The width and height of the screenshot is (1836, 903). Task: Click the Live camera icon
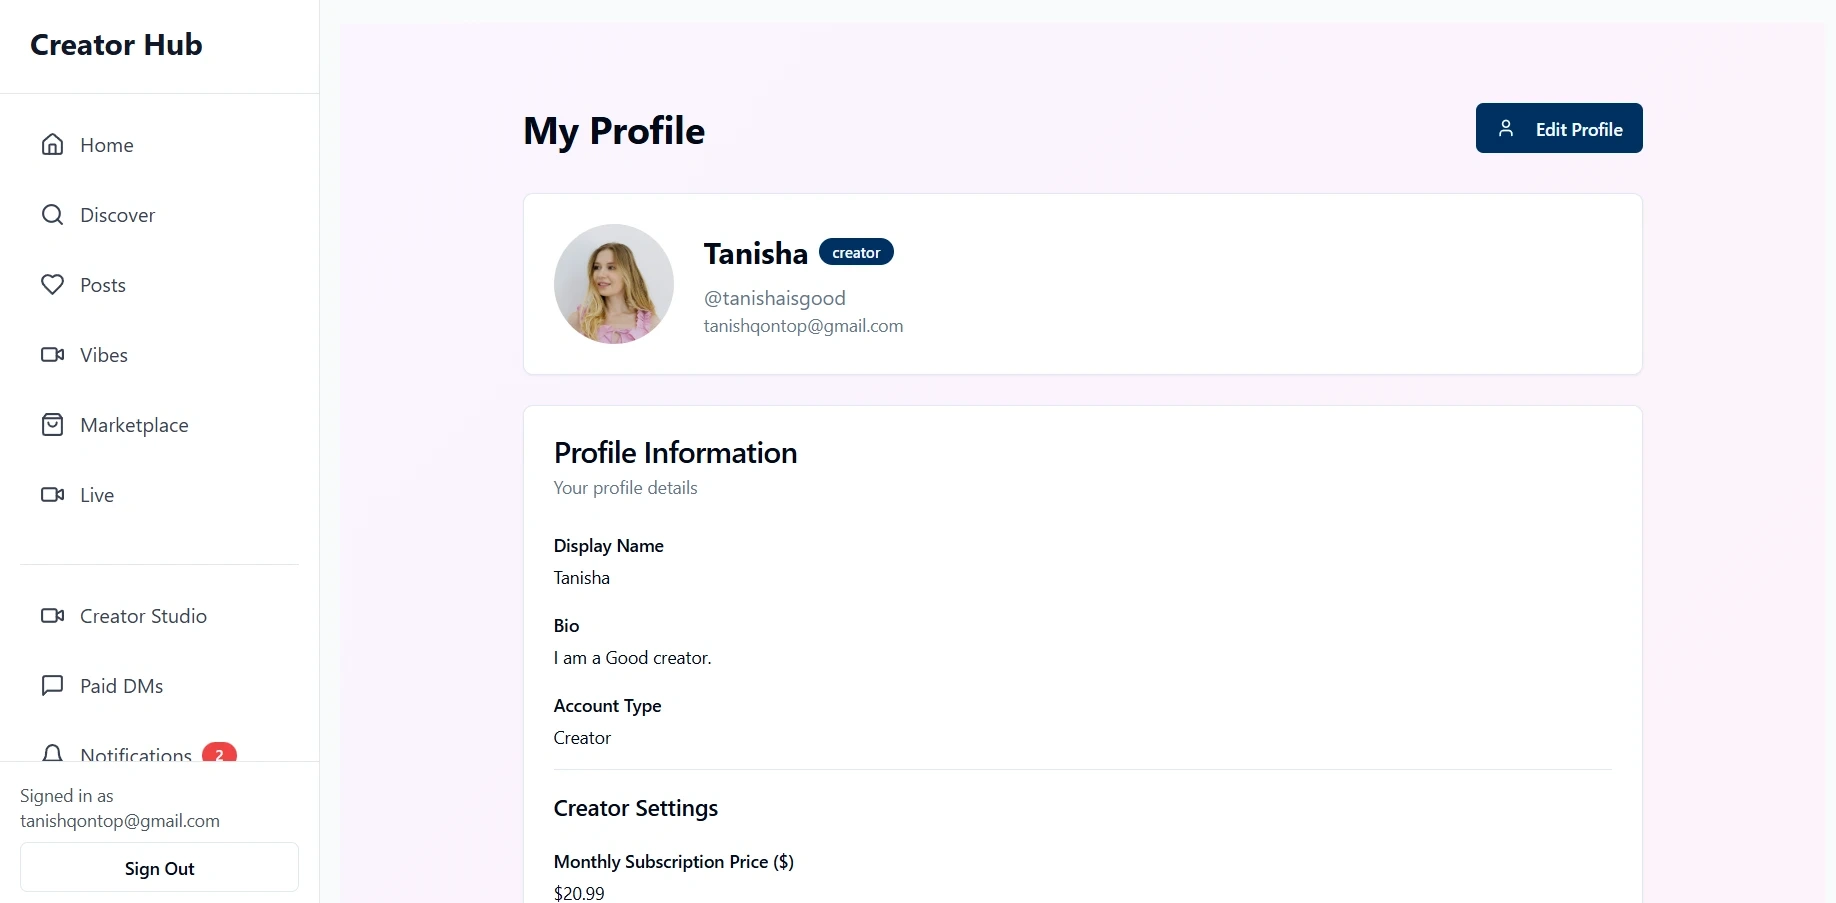coord(52,495)
